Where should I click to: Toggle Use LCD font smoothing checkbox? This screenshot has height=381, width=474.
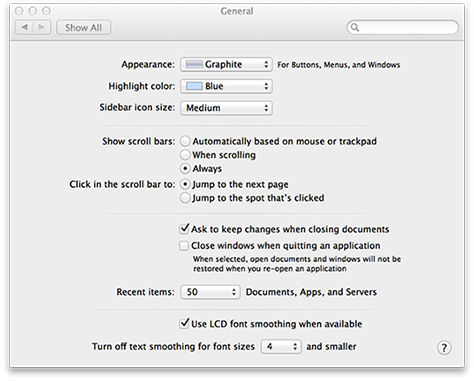184,324
